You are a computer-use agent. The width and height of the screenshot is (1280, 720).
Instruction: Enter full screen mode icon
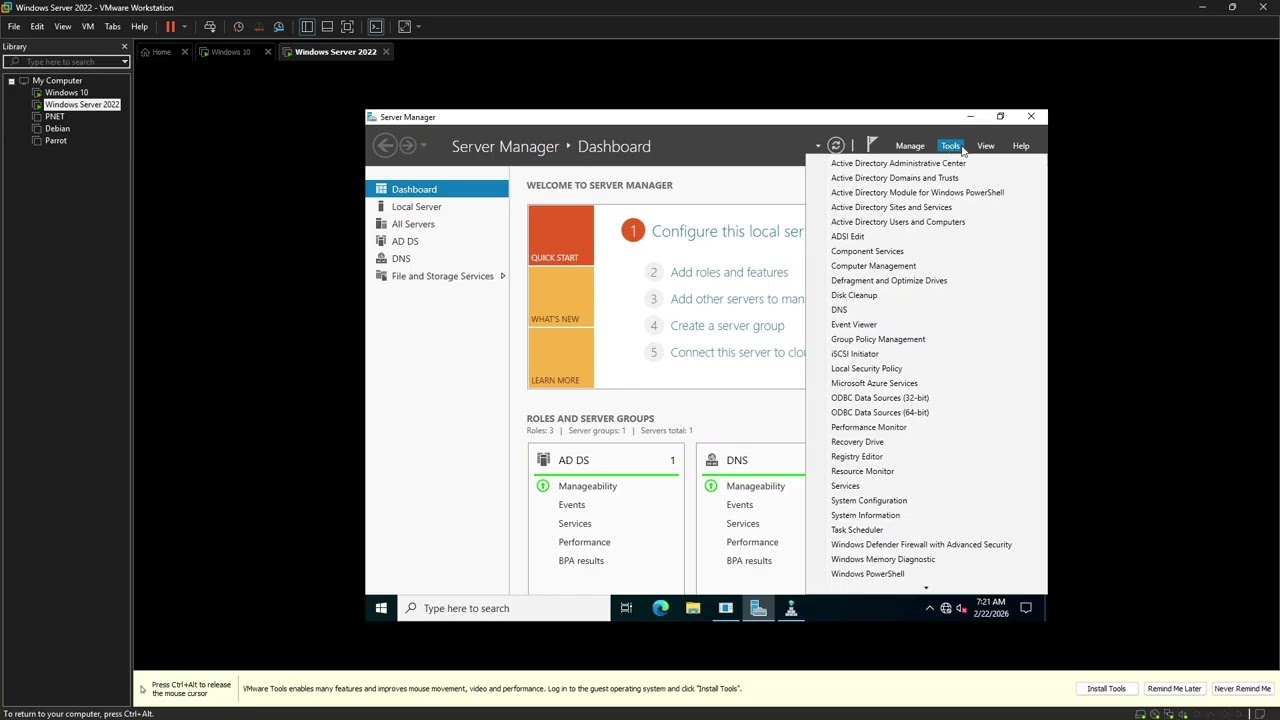point(347,27)
